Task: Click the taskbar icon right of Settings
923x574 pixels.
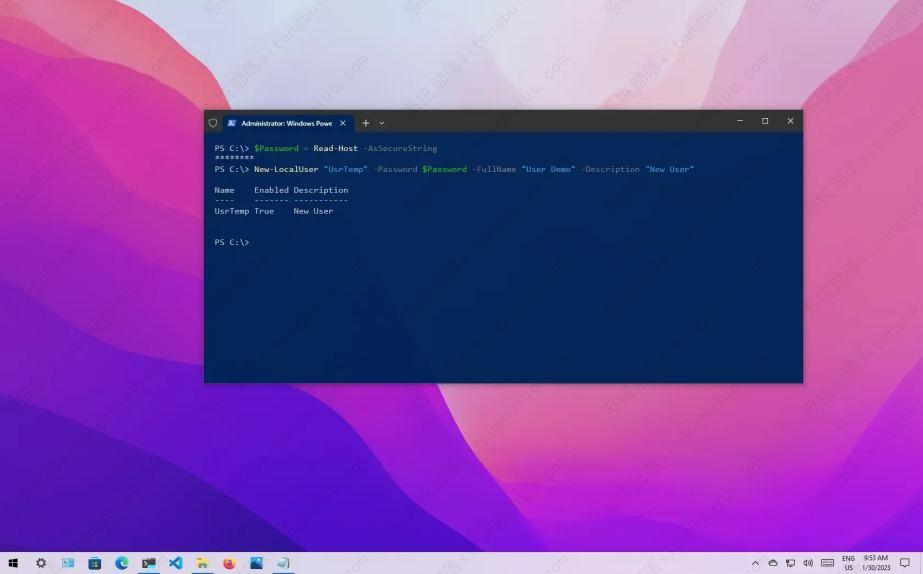Action: point(68,563)
